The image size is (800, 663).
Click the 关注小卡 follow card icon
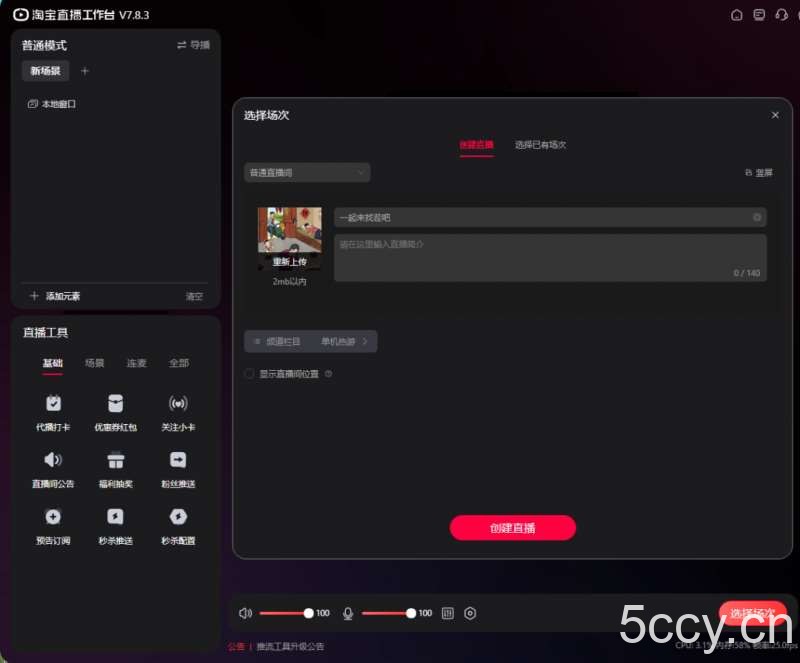178,404
